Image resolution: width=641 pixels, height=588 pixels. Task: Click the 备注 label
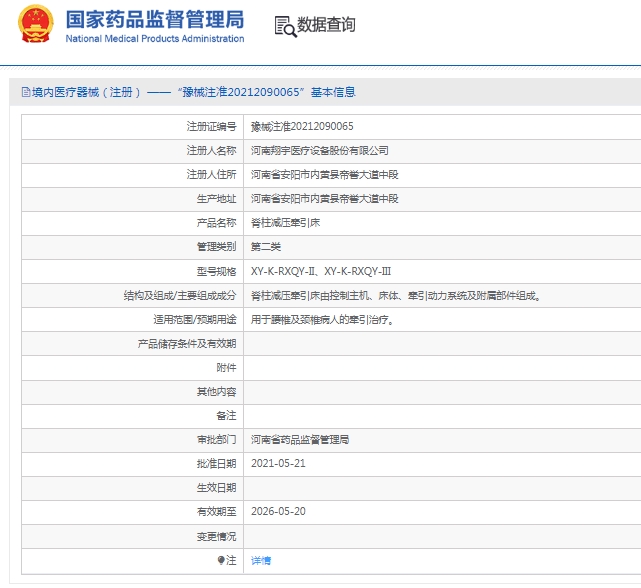tap(226, 416)
